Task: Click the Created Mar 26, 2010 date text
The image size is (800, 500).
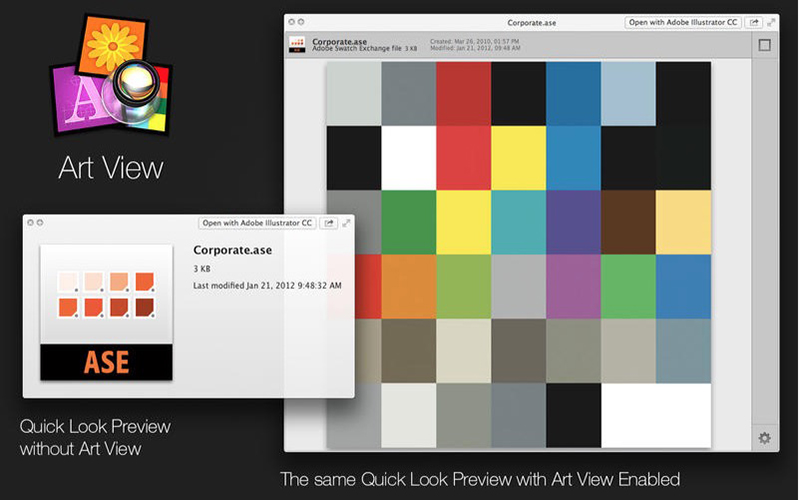Action: (474, 41)
